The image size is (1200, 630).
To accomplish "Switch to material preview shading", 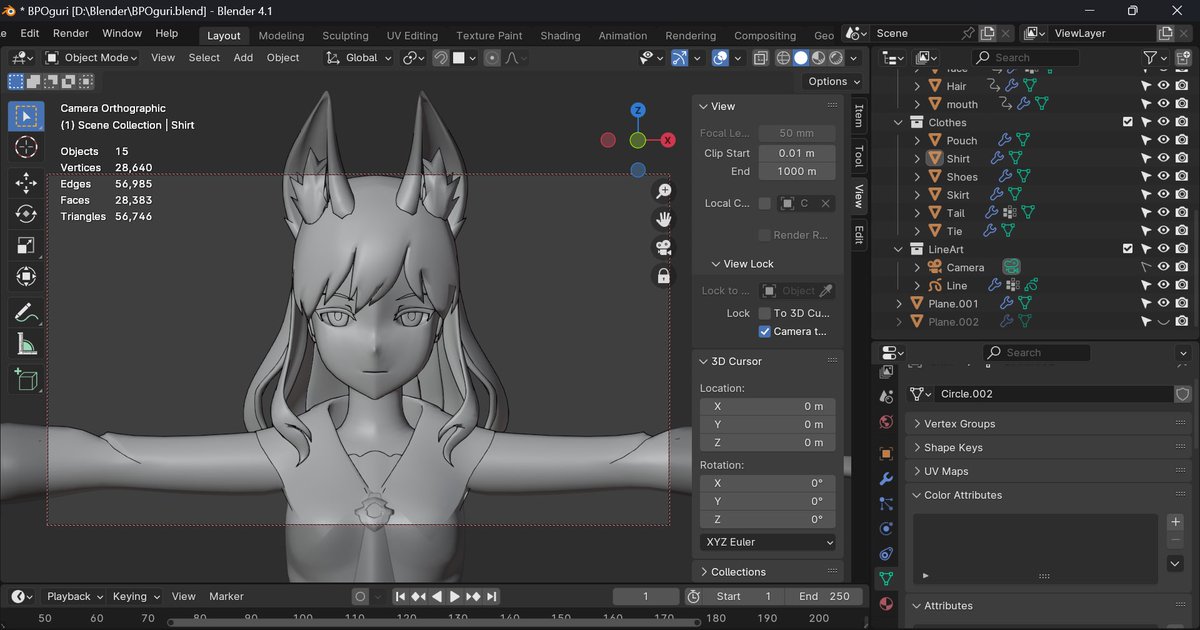I will point(819,58).
